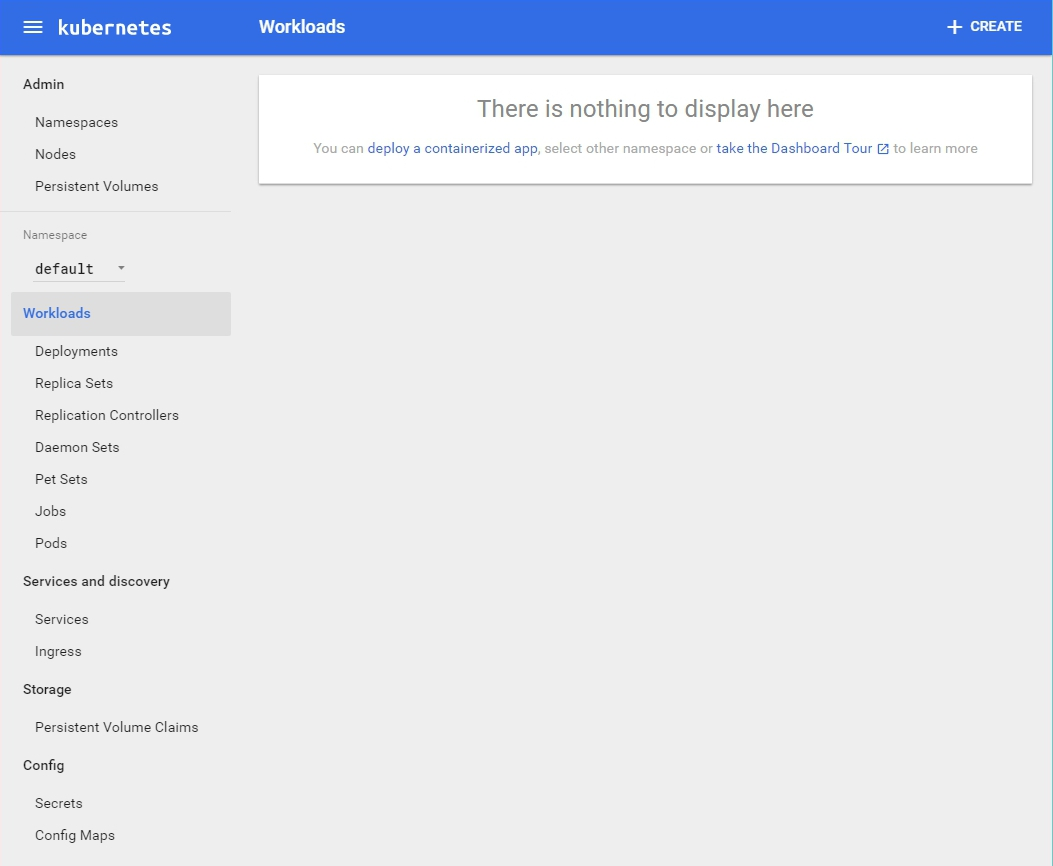Open Deployments list
This screenshot has height=866, width=1053.
coord(77,351)
